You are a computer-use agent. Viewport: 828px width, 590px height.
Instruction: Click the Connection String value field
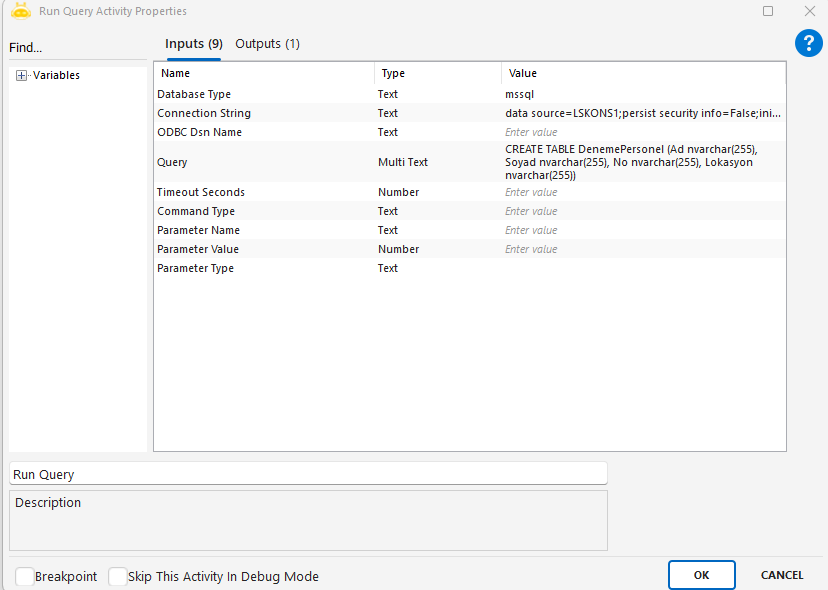point(642,113)
